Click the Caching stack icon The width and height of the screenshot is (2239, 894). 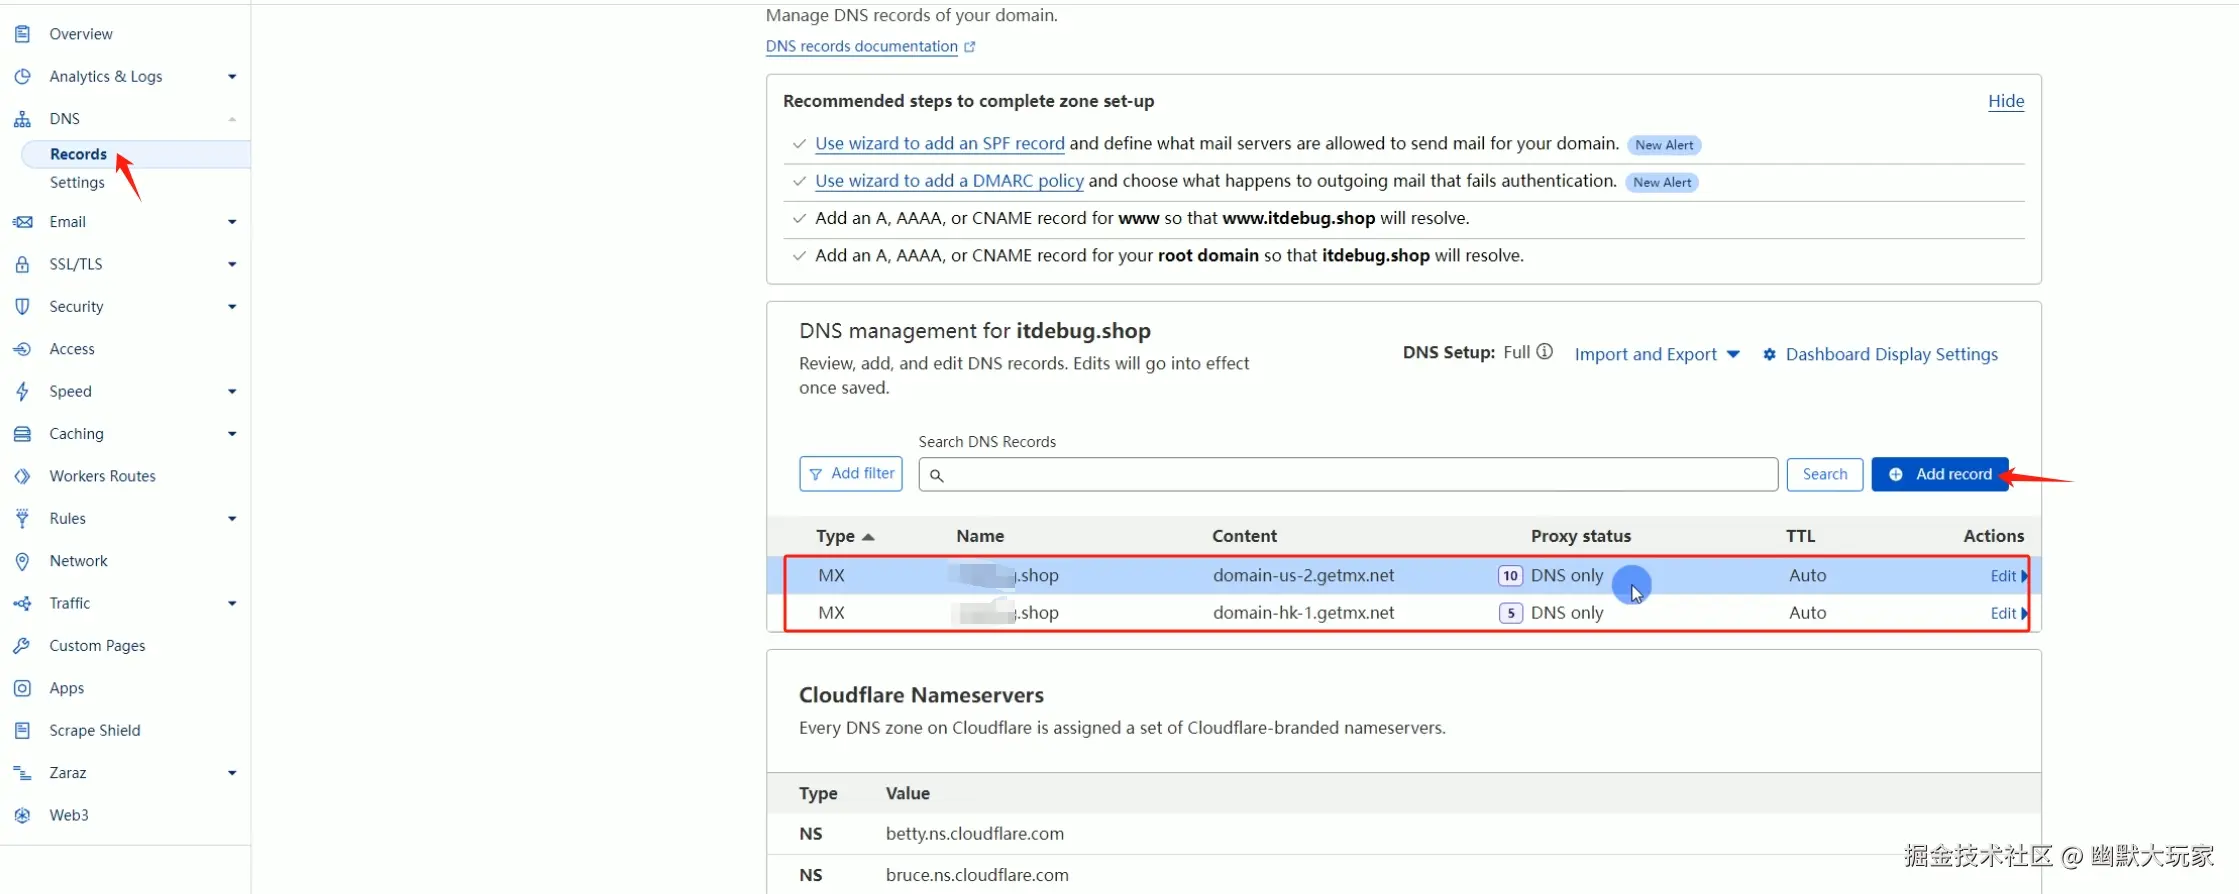point(22,434)
